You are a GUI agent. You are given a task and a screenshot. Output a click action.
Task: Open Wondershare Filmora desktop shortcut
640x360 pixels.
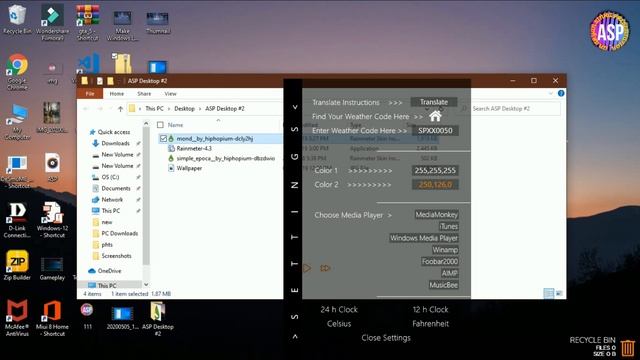point(52,22)
